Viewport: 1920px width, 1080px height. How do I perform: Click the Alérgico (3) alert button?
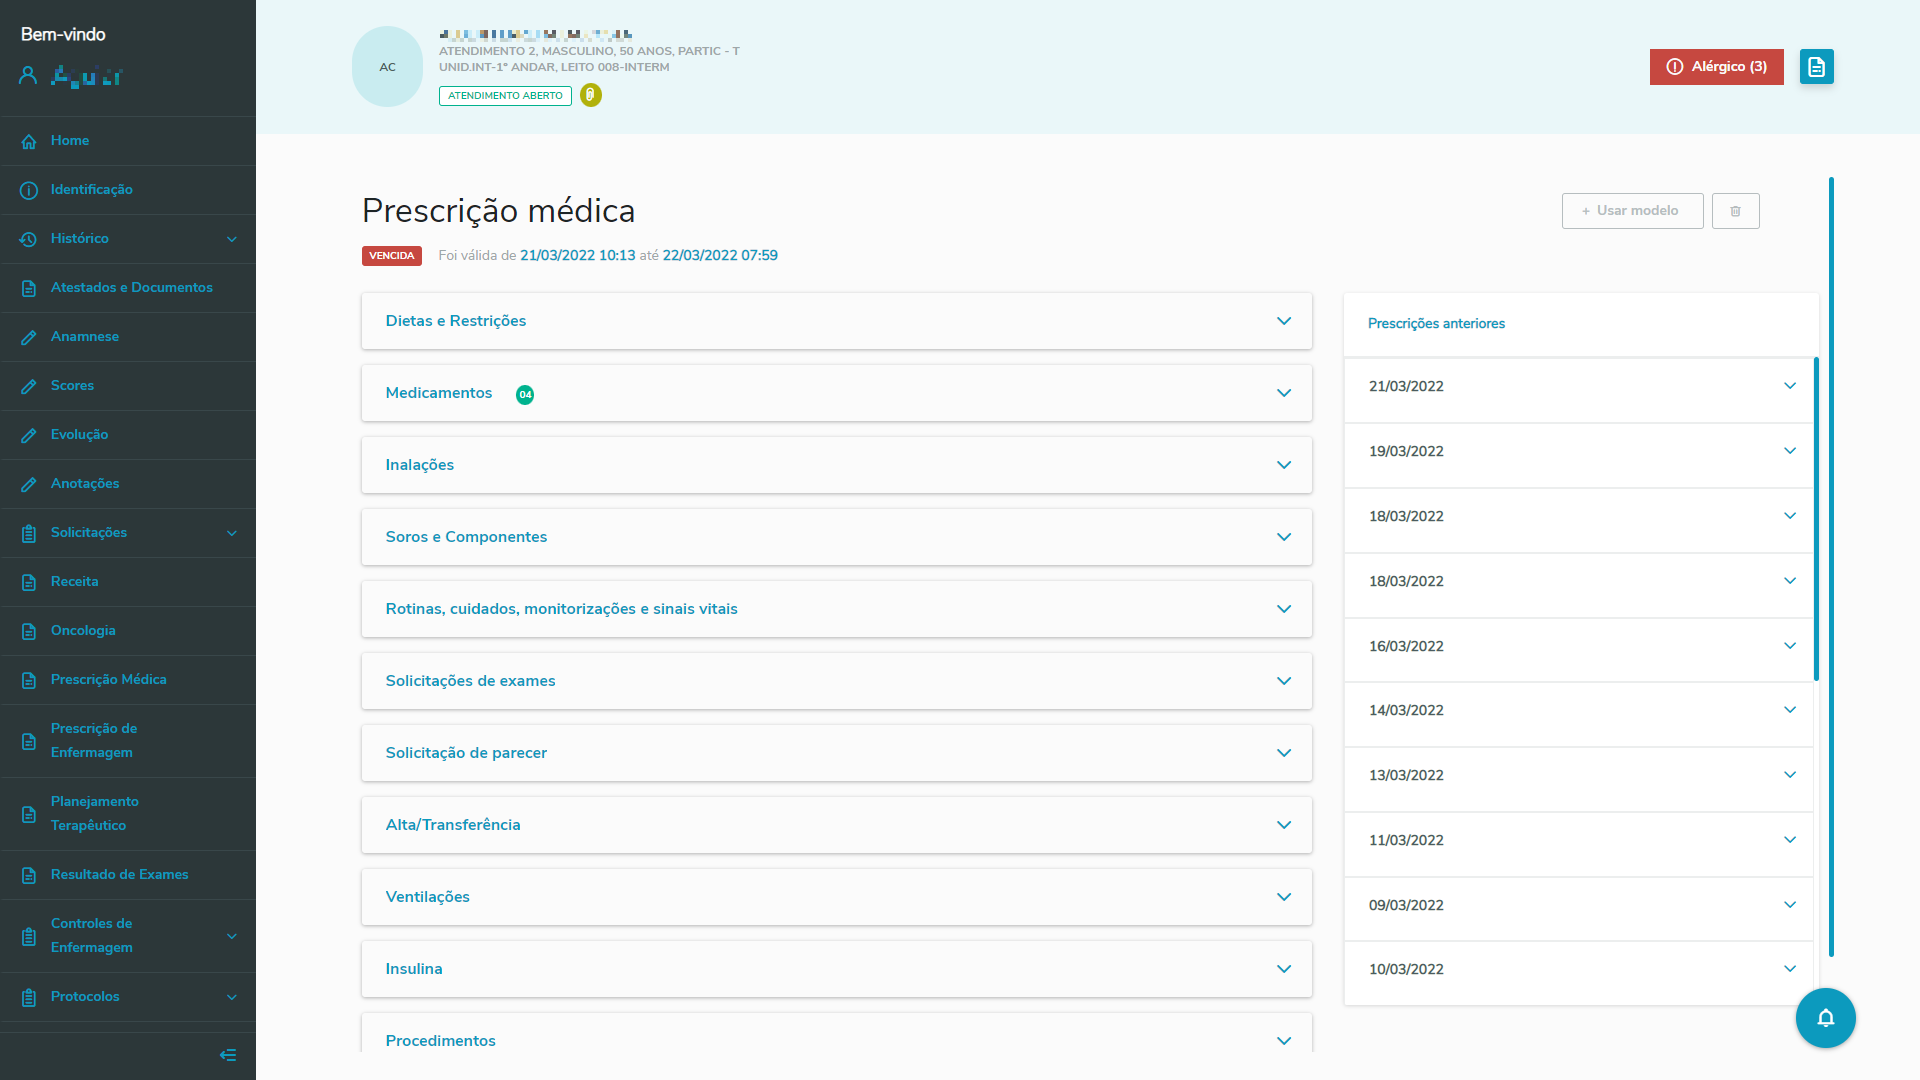pos(1716,67)
